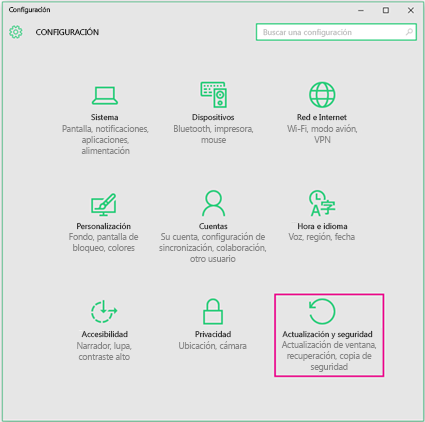Click the magnifier icon in search box
425x422 pixels.
[x=409, y=32]
